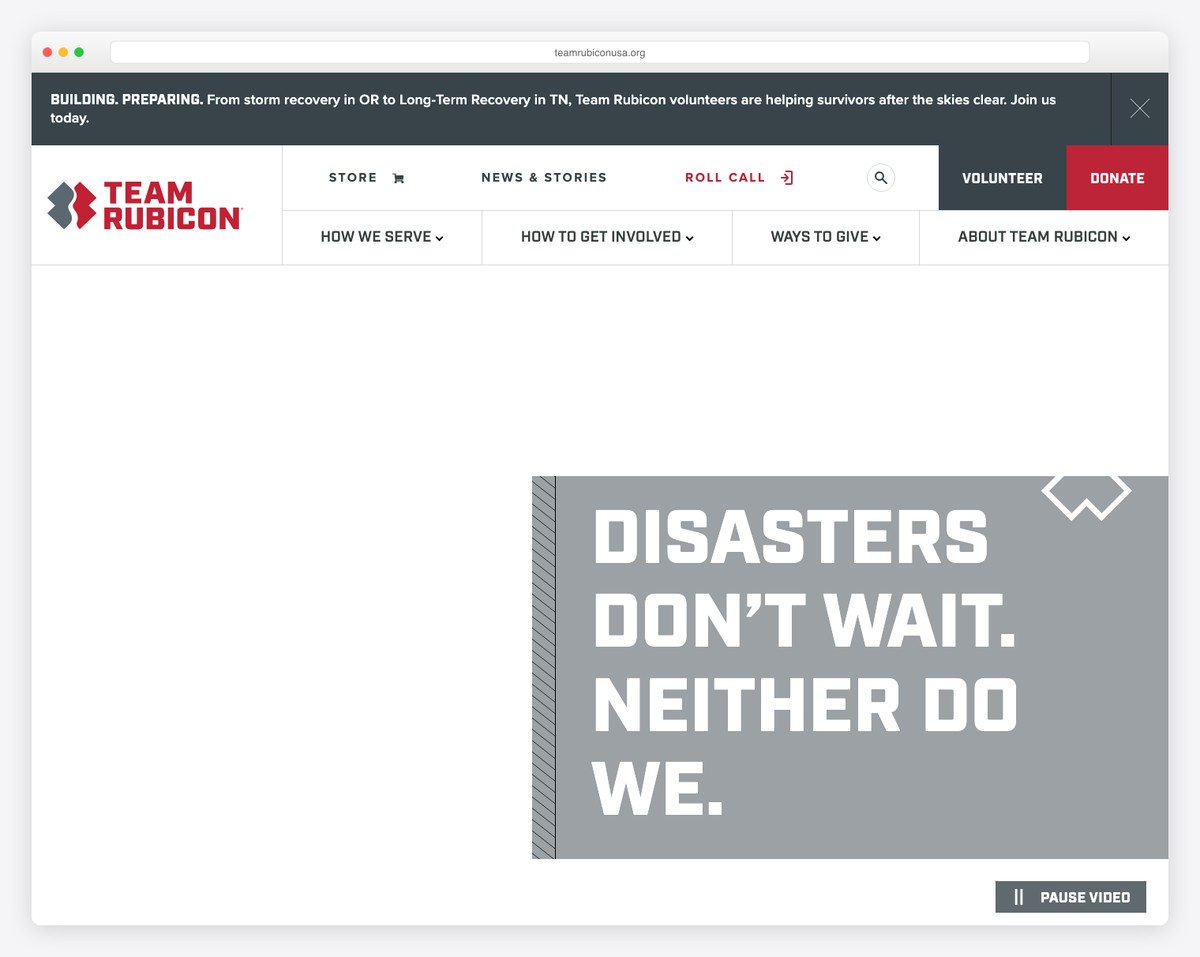Screen dimensions: 1200x957
Task: Click the red Donate button
Action: tap(1117, 177)
